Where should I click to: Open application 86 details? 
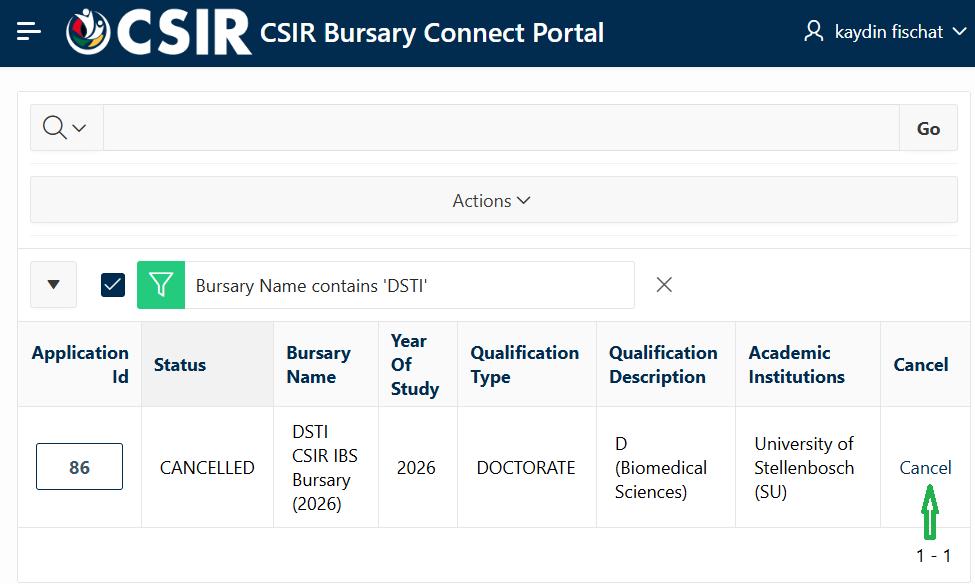(80, 466)
